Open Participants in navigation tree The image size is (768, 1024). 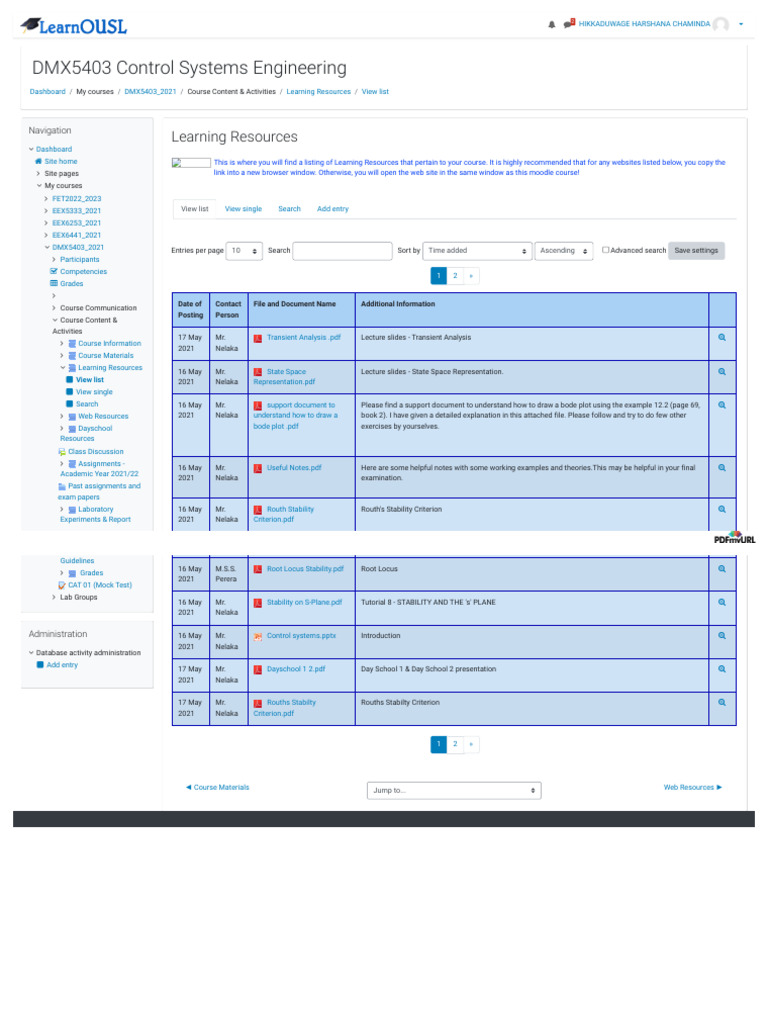pos(80,259)
